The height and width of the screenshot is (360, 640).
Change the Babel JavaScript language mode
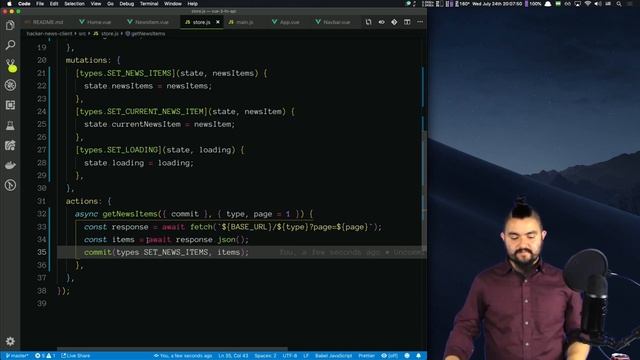click(x=333, y=356)
